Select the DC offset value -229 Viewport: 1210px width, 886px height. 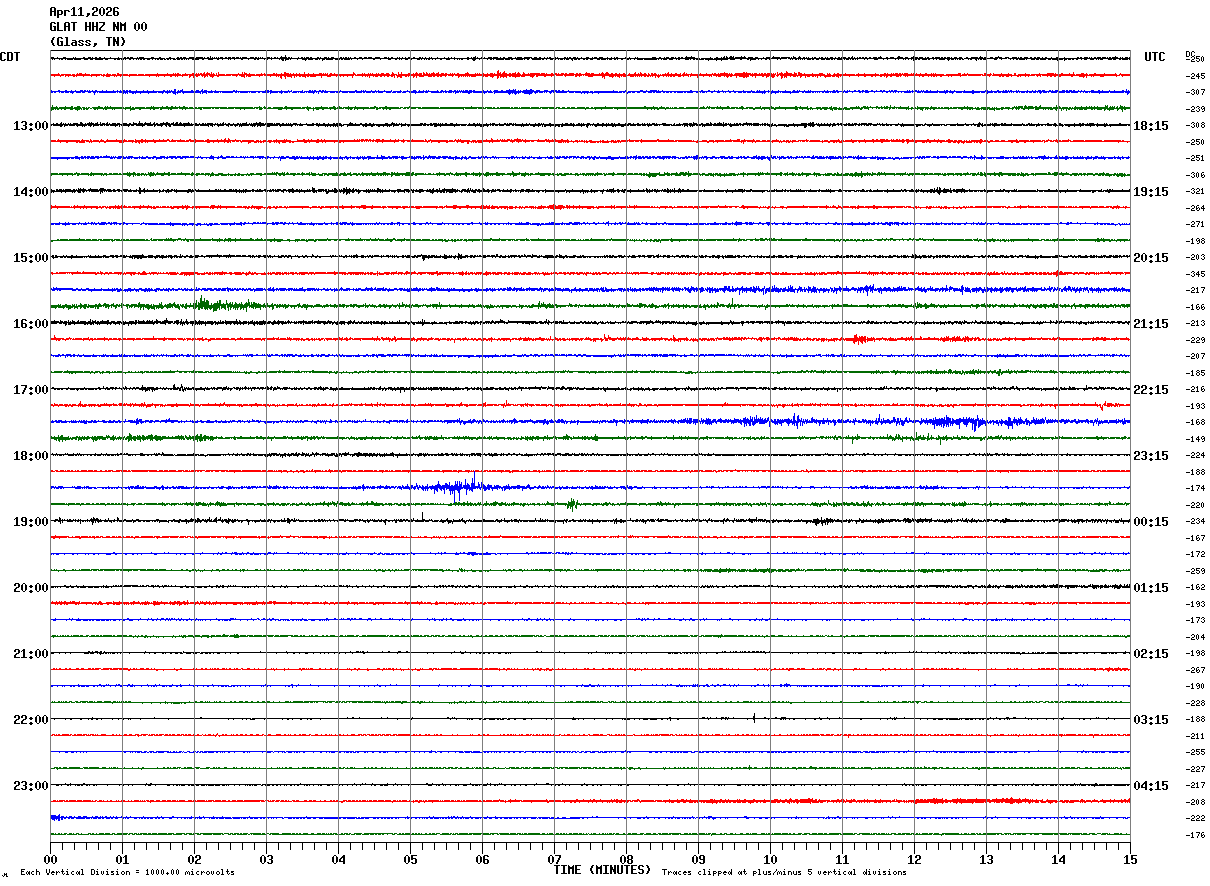click(x=1195, y=340)
